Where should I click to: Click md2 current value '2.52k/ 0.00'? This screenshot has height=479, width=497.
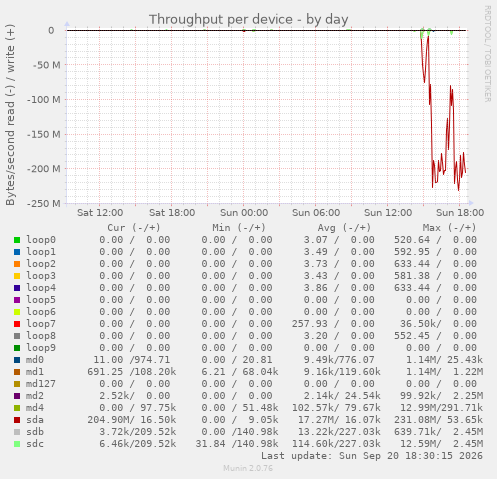(x=135, y=396)
